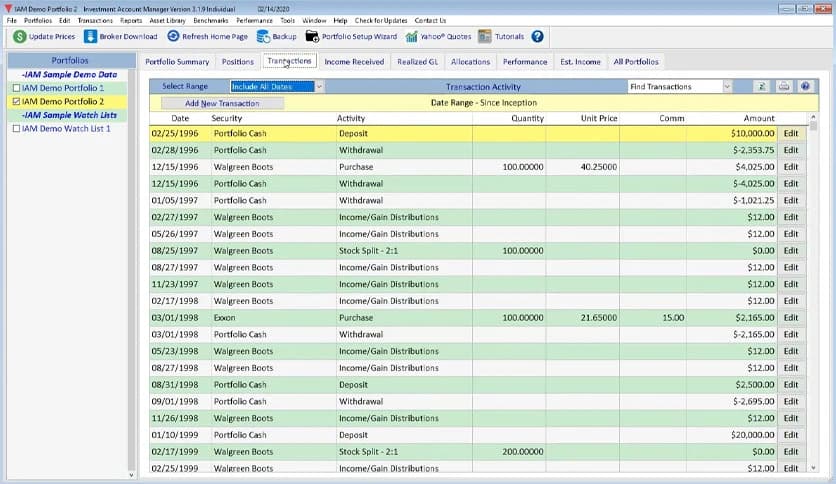Go to the Allocations tab

470,61
